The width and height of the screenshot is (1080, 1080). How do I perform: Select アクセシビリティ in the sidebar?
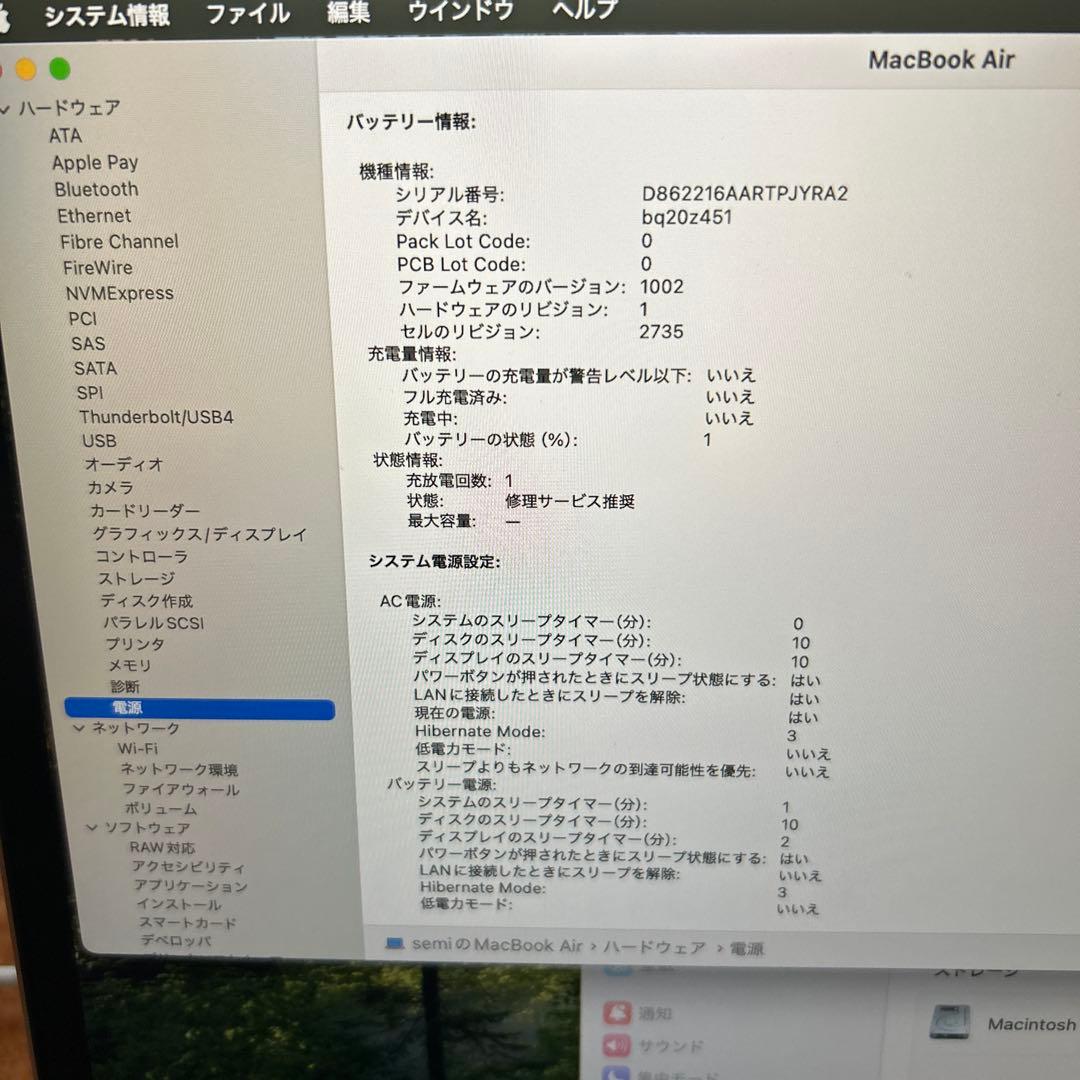tap(188, 867)
